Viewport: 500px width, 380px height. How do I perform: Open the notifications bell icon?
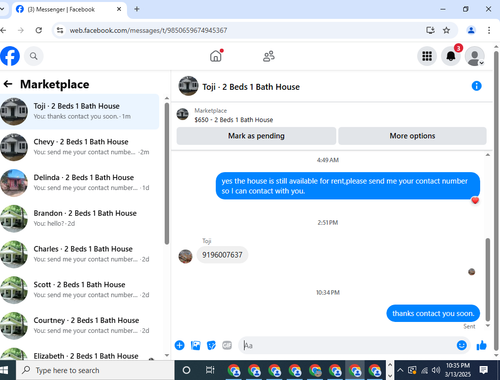click(x=451, y=56)
